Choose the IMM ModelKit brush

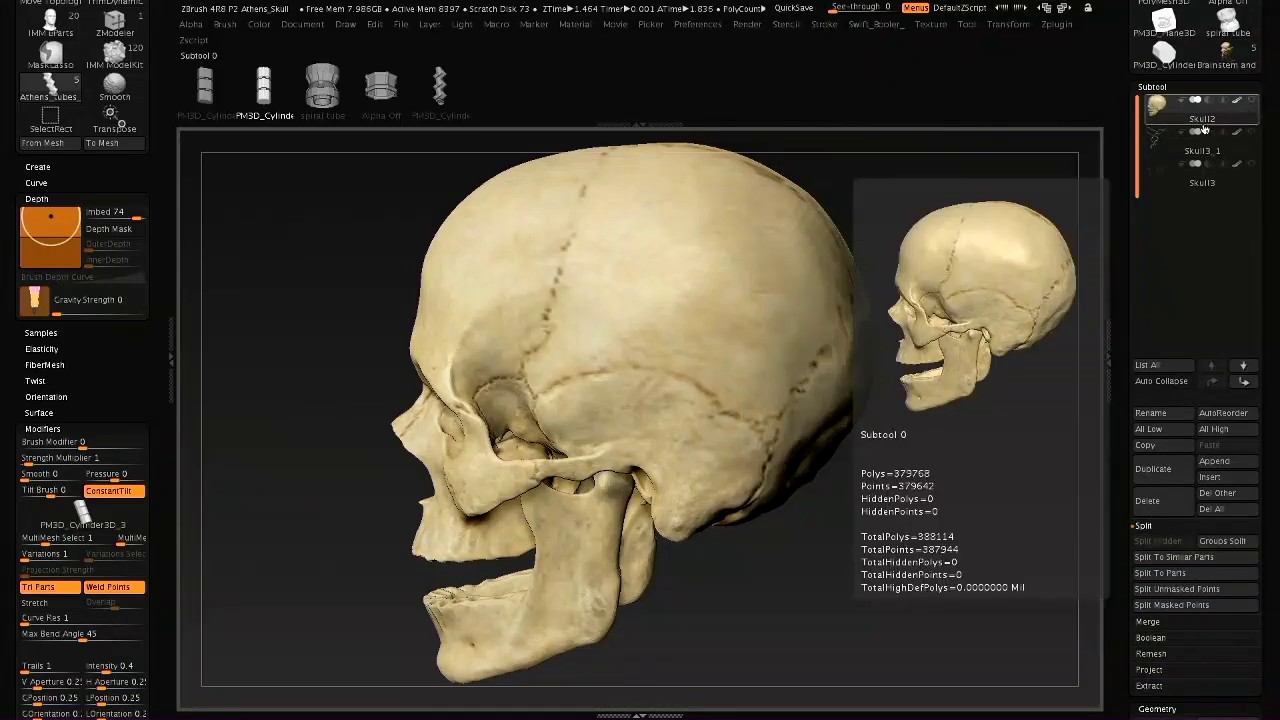coord(114,55)
